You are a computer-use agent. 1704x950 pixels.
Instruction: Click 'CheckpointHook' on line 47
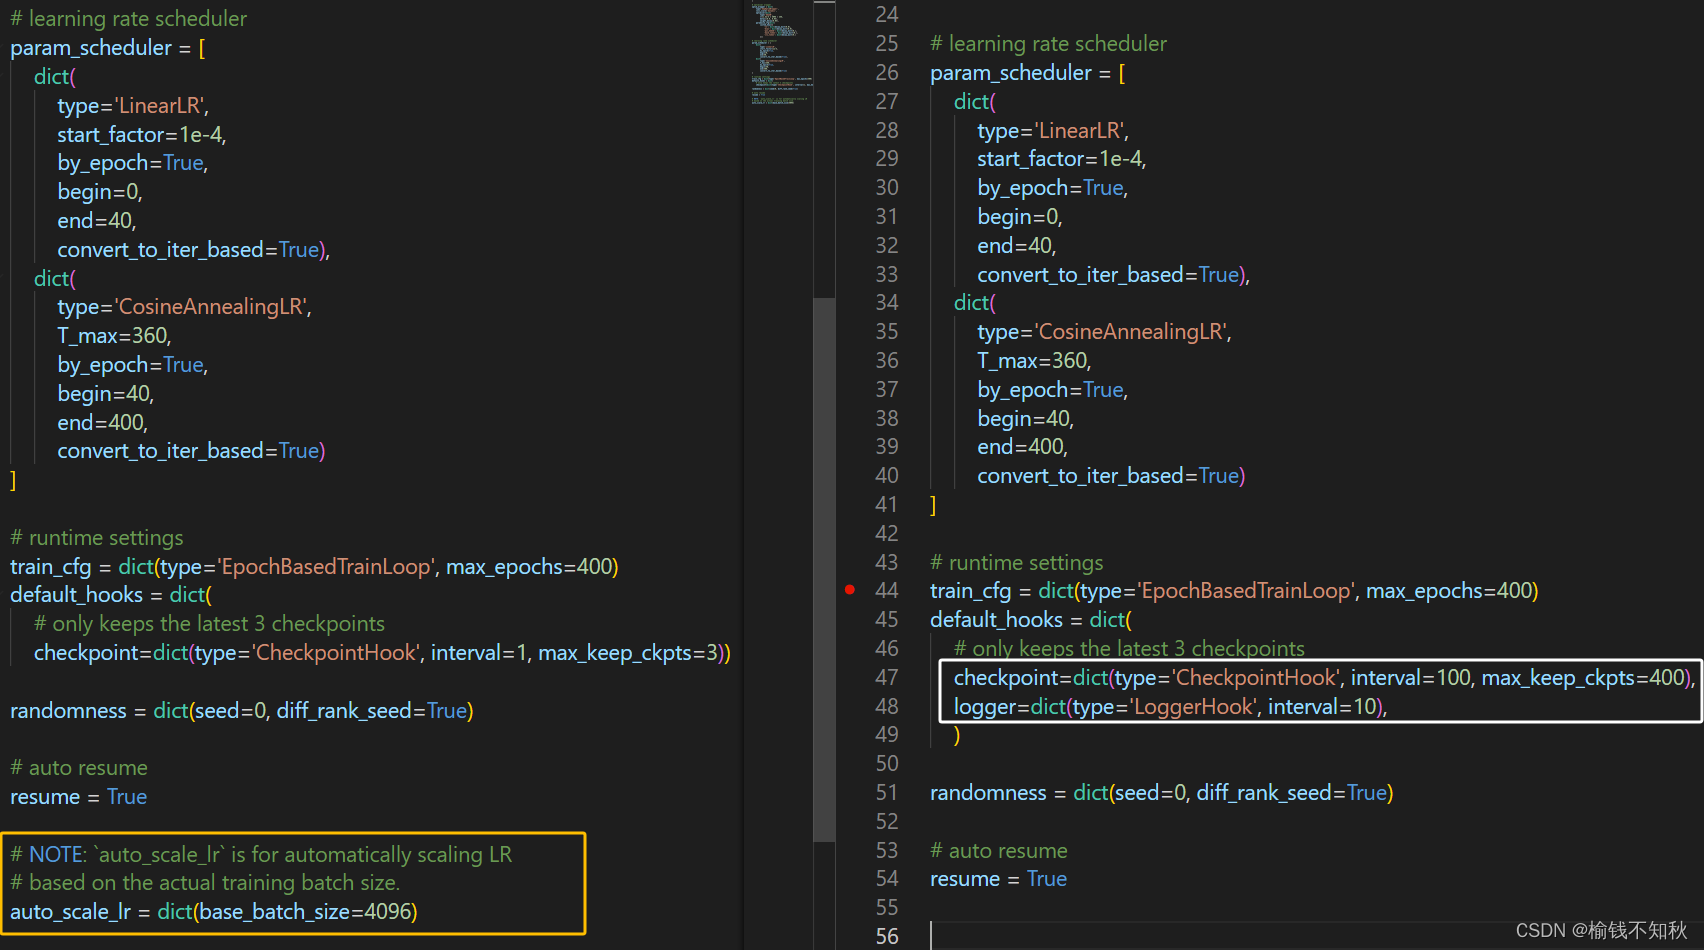tap(1256, 678)
